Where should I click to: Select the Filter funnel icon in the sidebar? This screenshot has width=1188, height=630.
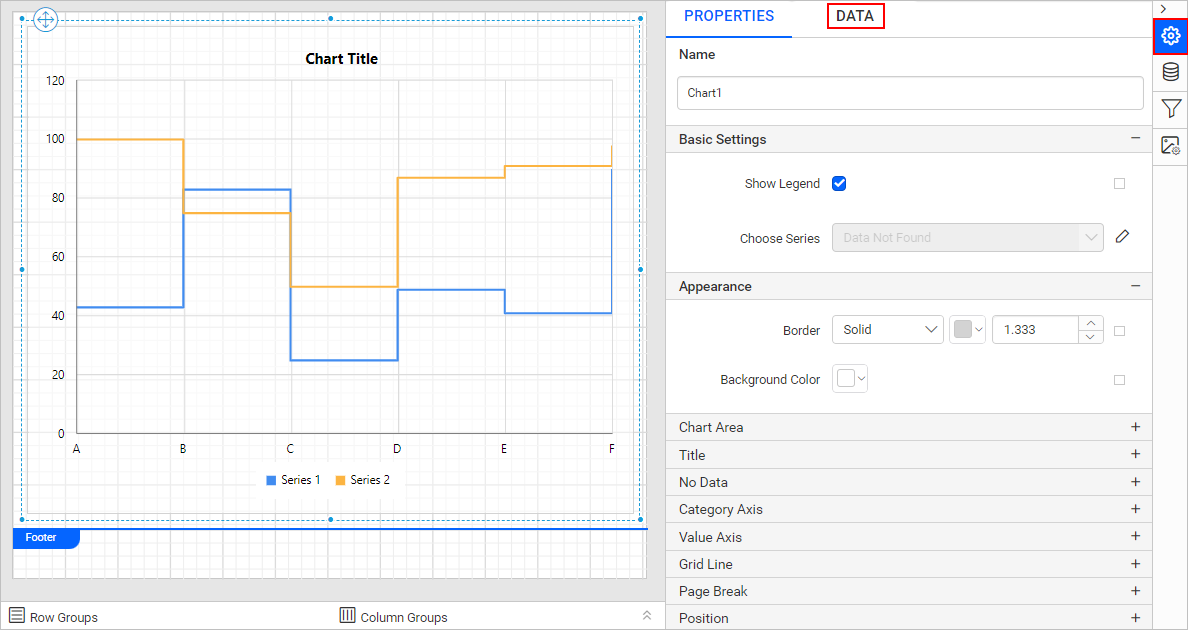1170,109
